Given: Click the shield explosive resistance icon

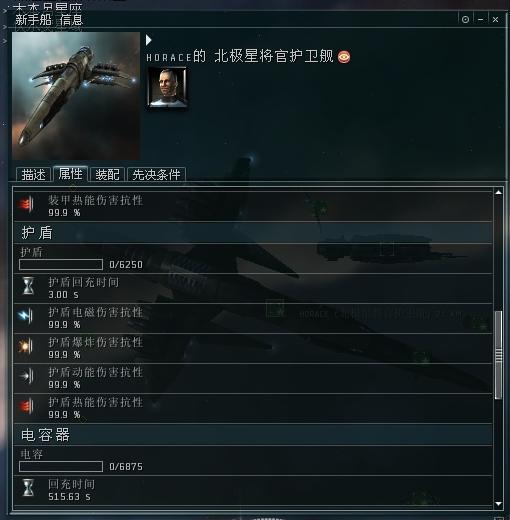Looking at the screenshot, I should coord(26,346).
